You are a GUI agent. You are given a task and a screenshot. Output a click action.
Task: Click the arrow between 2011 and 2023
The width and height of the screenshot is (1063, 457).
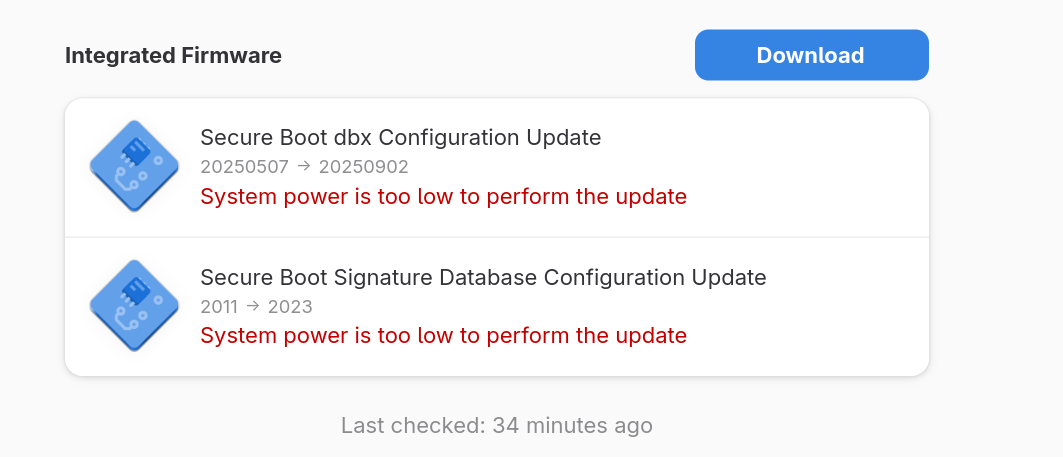pyautogui.click(x=254, y=306)
